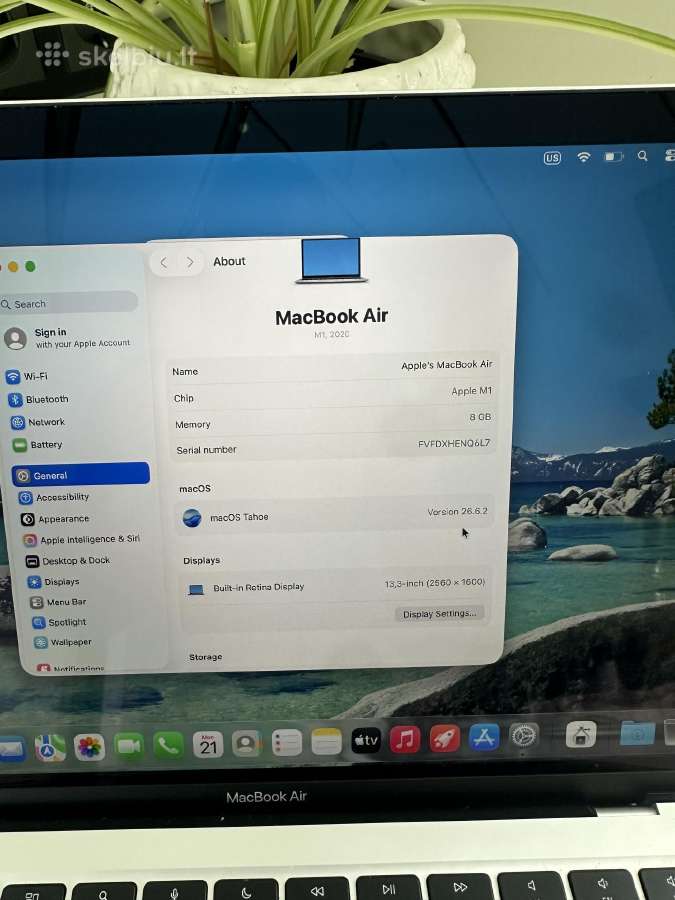
Task: Select General in the sidebar
Action: coord(80,475)
